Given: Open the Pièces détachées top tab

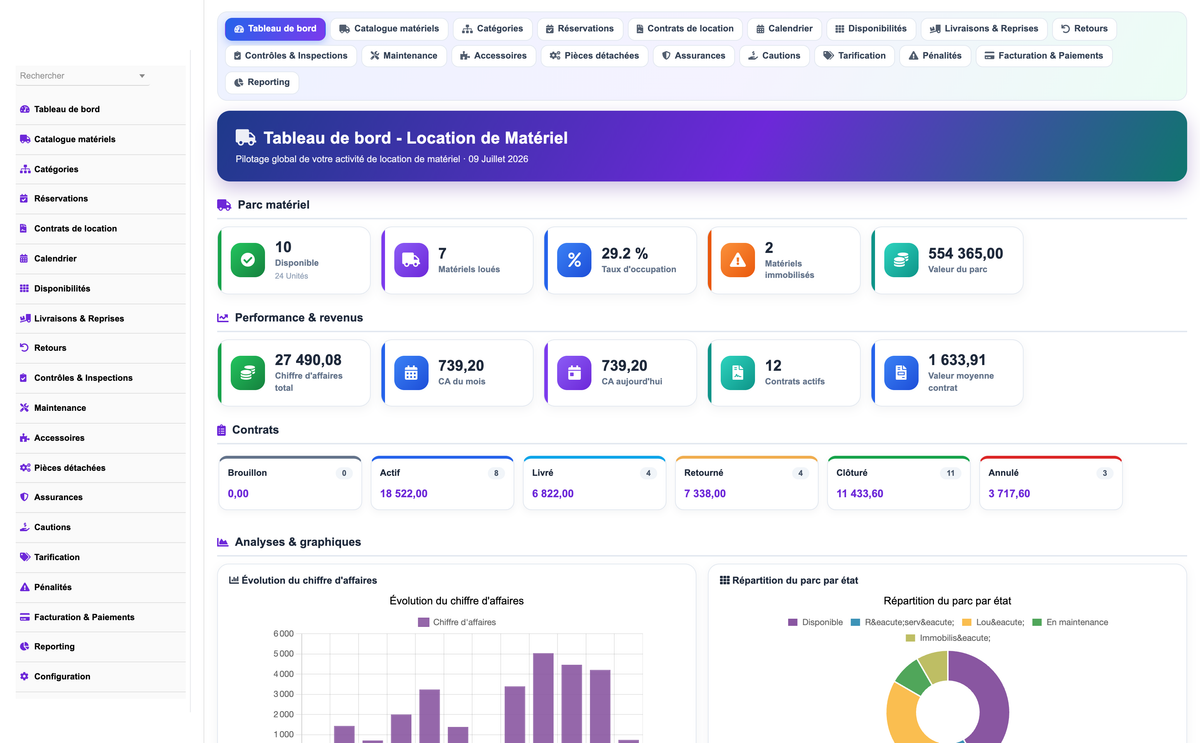Looking at the screenshot, I should 593,56.
